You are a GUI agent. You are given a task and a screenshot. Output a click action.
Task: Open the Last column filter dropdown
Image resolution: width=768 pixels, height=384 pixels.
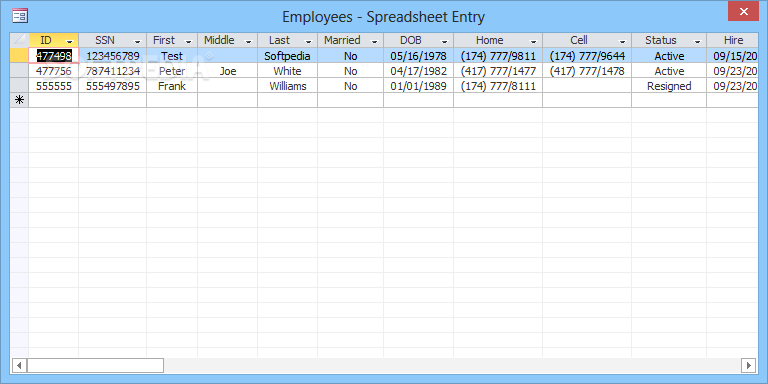tap(309, 41)
